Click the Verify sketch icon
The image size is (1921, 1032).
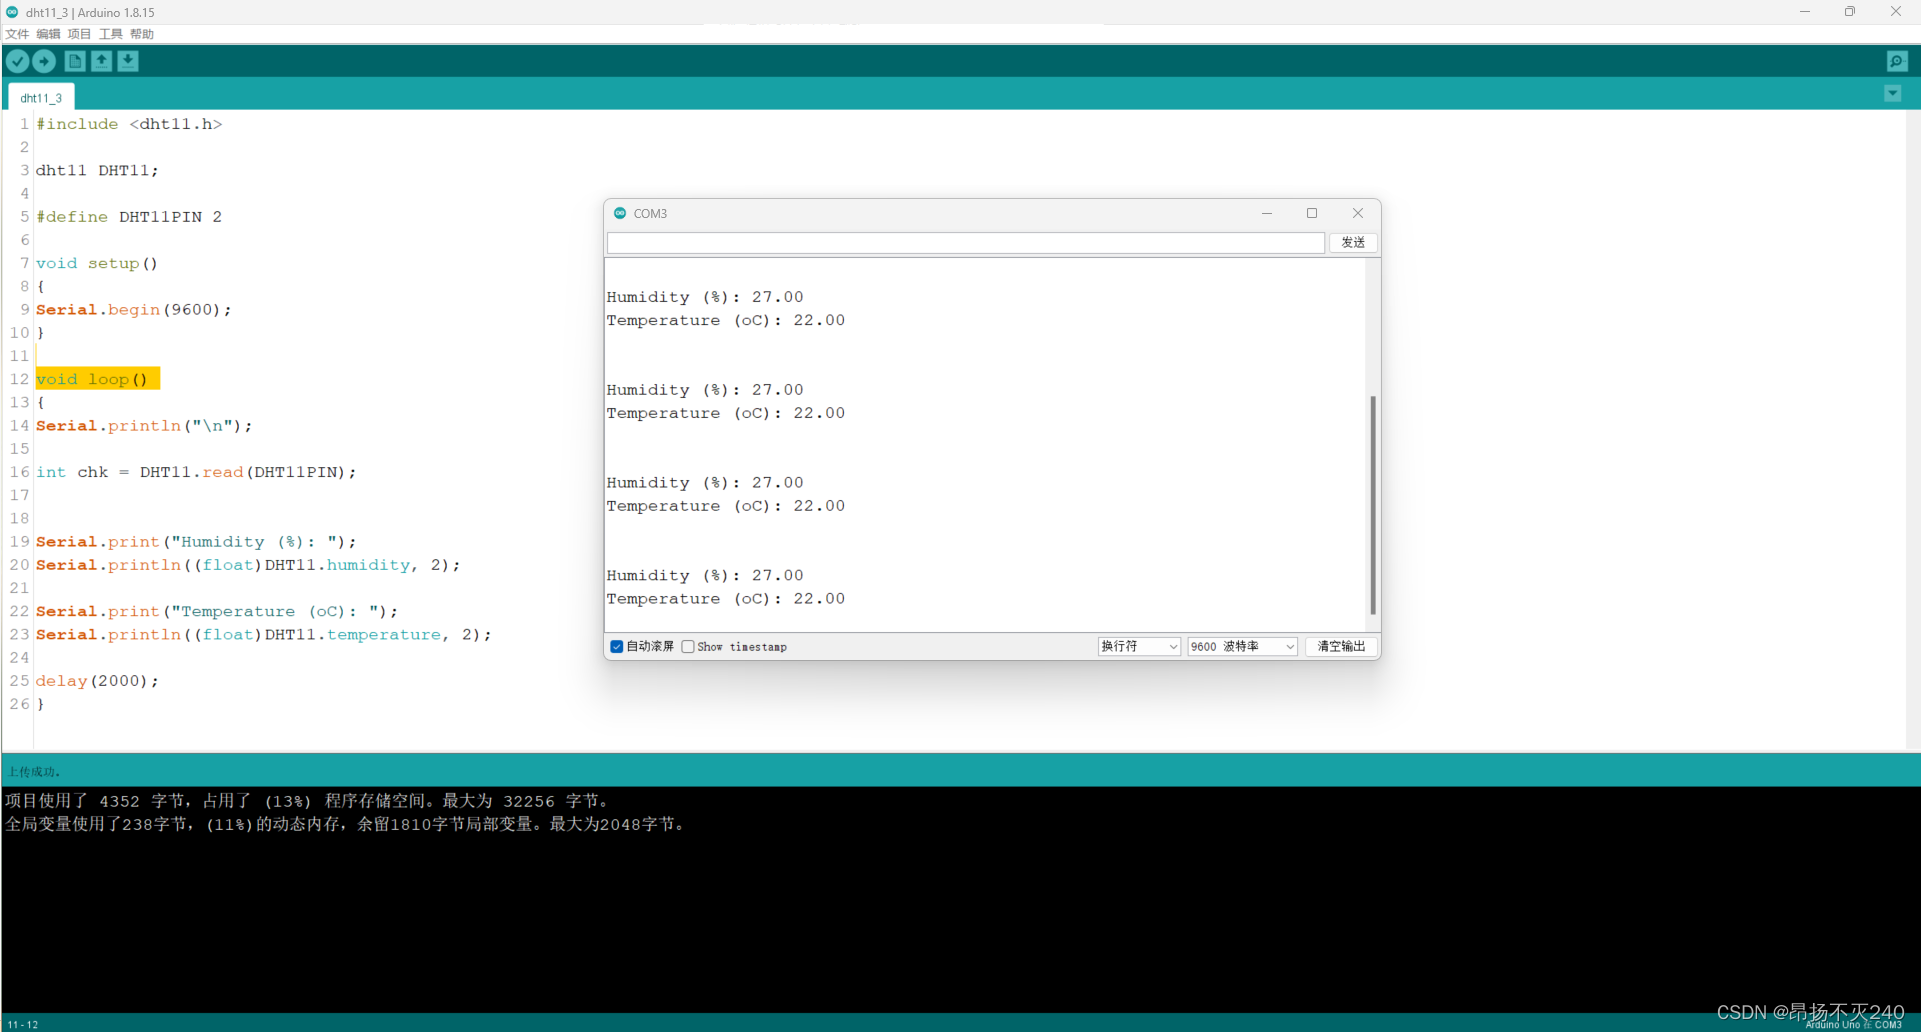pyautogui.click(x=17, y=61)
